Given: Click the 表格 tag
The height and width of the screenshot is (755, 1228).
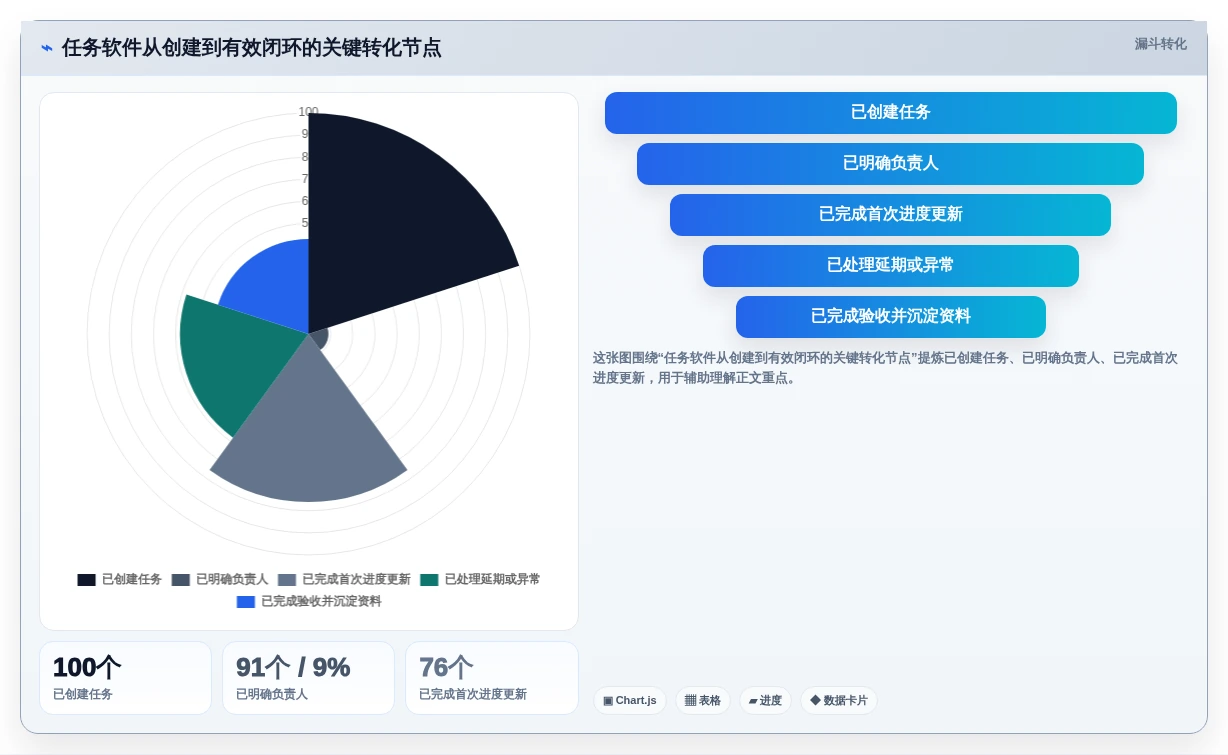Looking at the screenshot, I should (x=703, y=701).
